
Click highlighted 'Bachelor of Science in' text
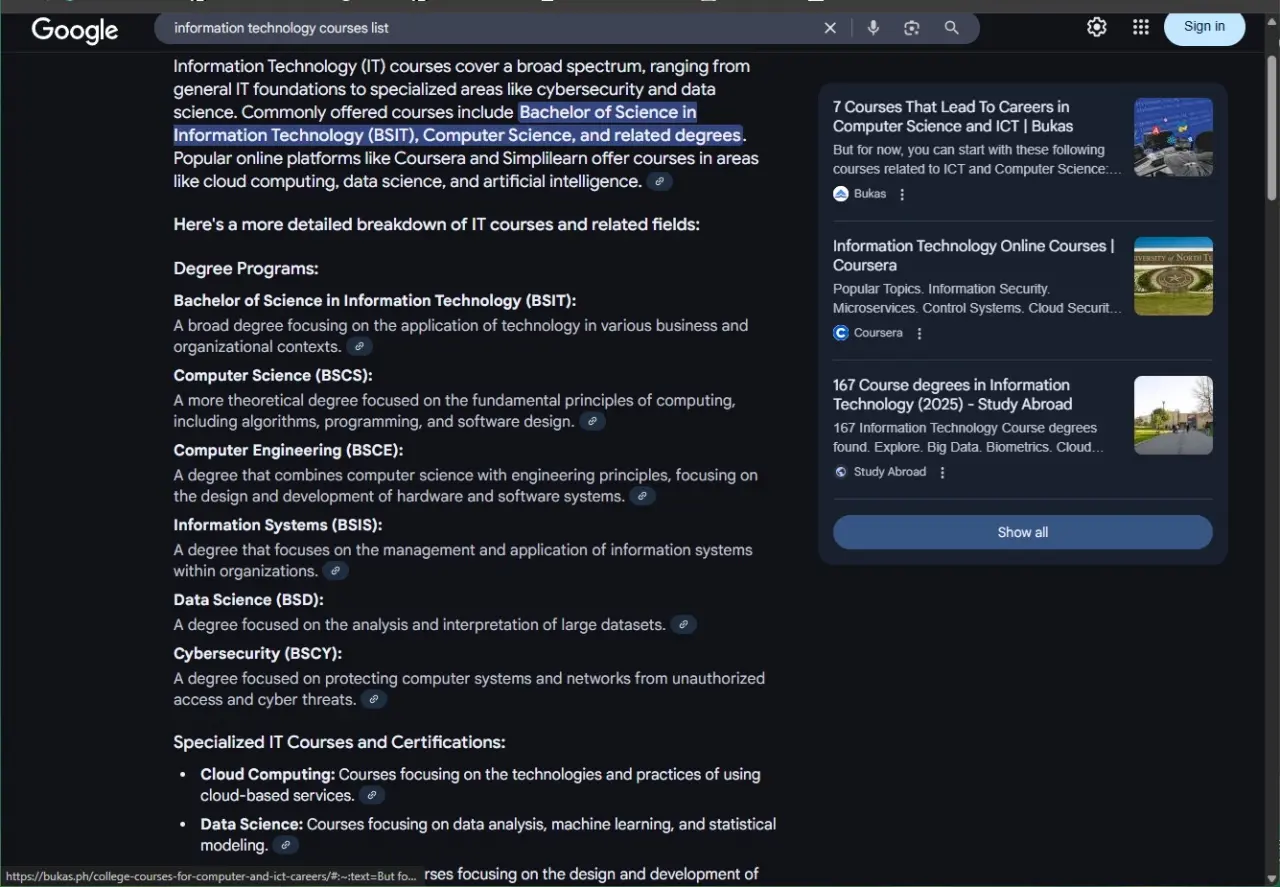(x=608, y=112)
